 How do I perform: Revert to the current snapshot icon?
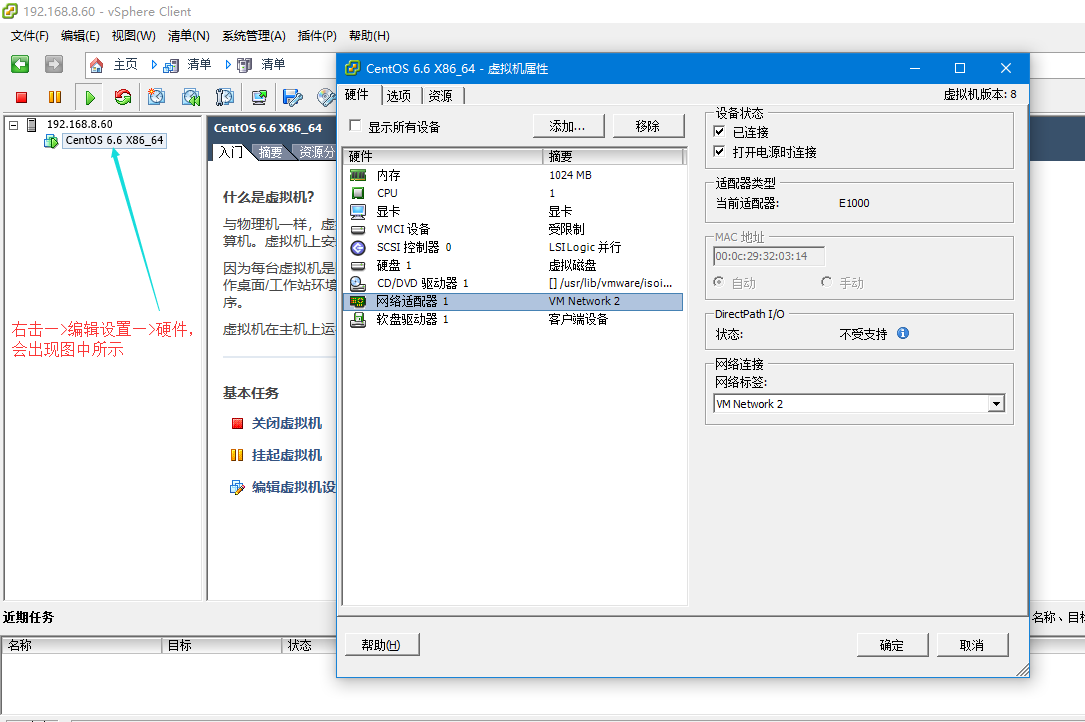pos(191,98)
